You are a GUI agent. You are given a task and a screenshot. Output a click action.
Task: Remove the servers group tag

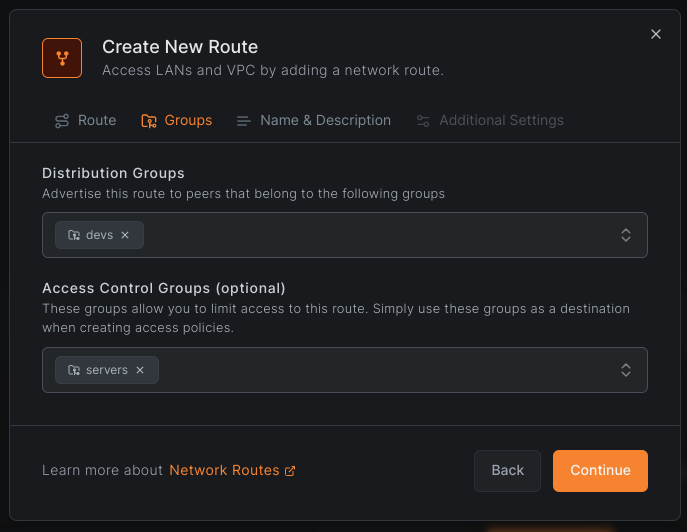pyautogui.click(x=140, y=370)
